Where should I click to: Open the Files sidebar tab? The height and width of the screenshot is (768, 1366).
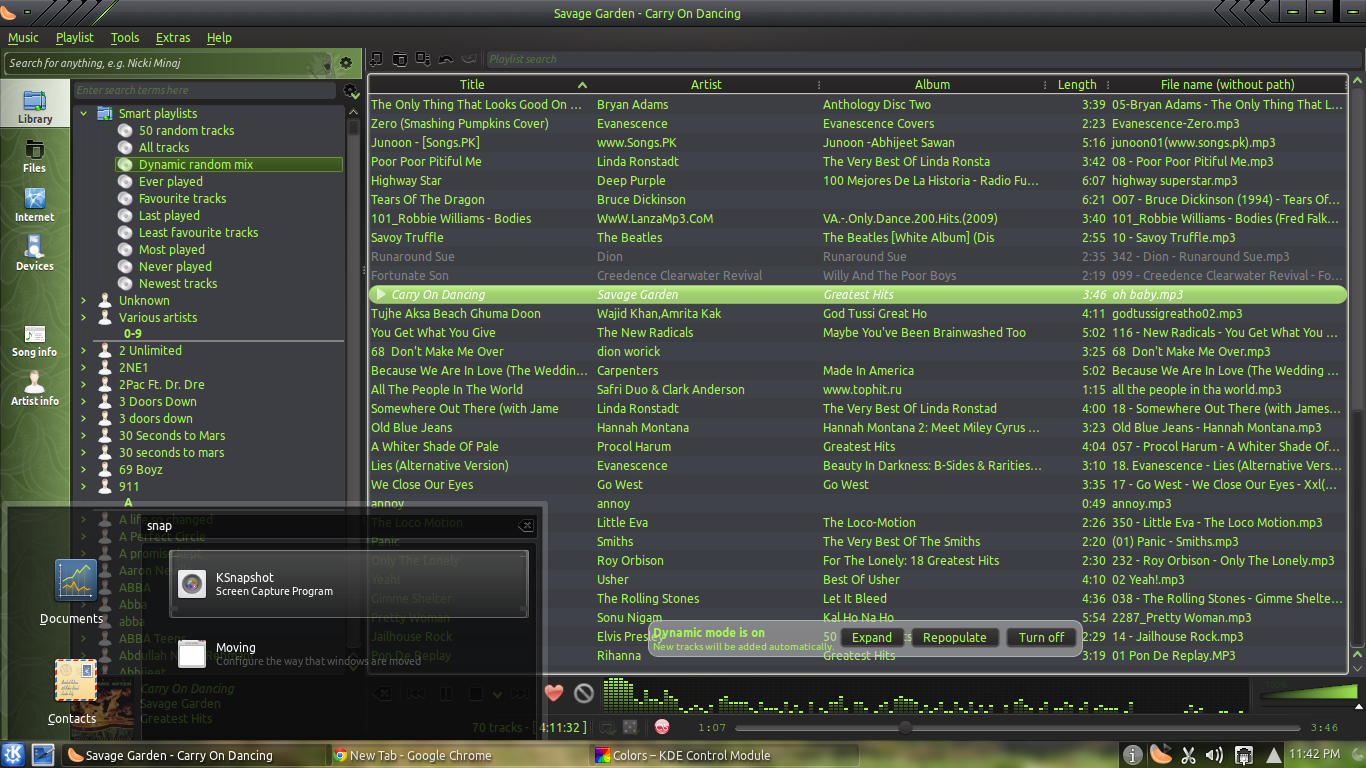(x=34, y=155)
